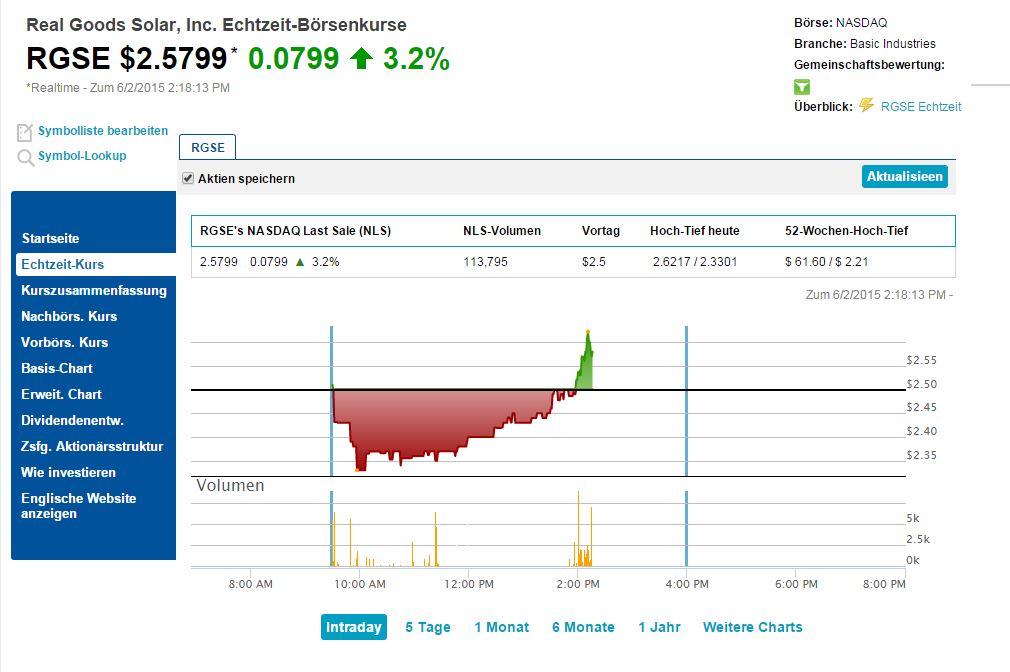The height and width of the screenshot is (672, 1010).
Task: Click the green up arrow beside 3.2%
Action: click(x=361, y=58)
